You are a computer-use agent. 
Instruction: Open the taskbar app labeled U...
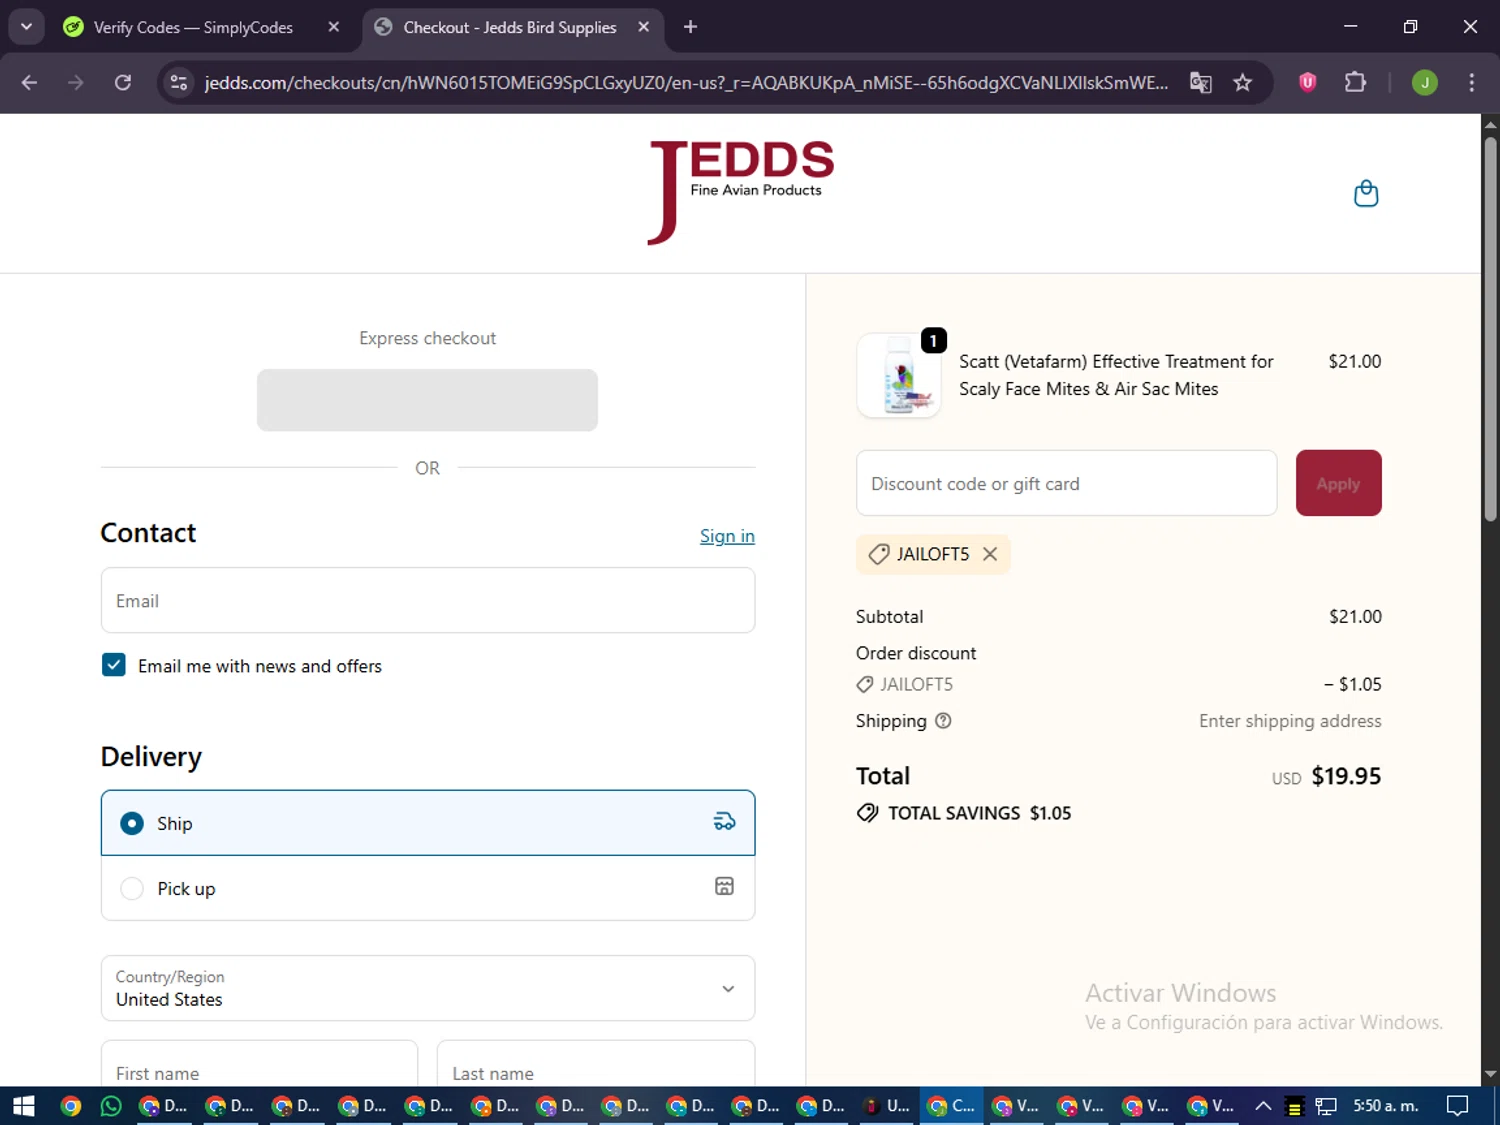[x=886, y=1106]
